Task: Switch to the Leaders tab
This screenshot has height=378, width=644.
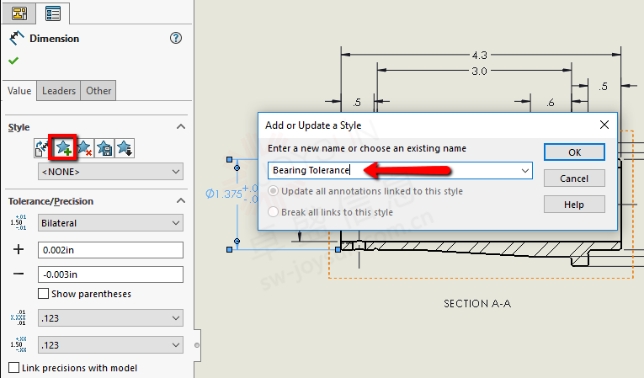Action: pyautogui.click(x=59, y=91)
